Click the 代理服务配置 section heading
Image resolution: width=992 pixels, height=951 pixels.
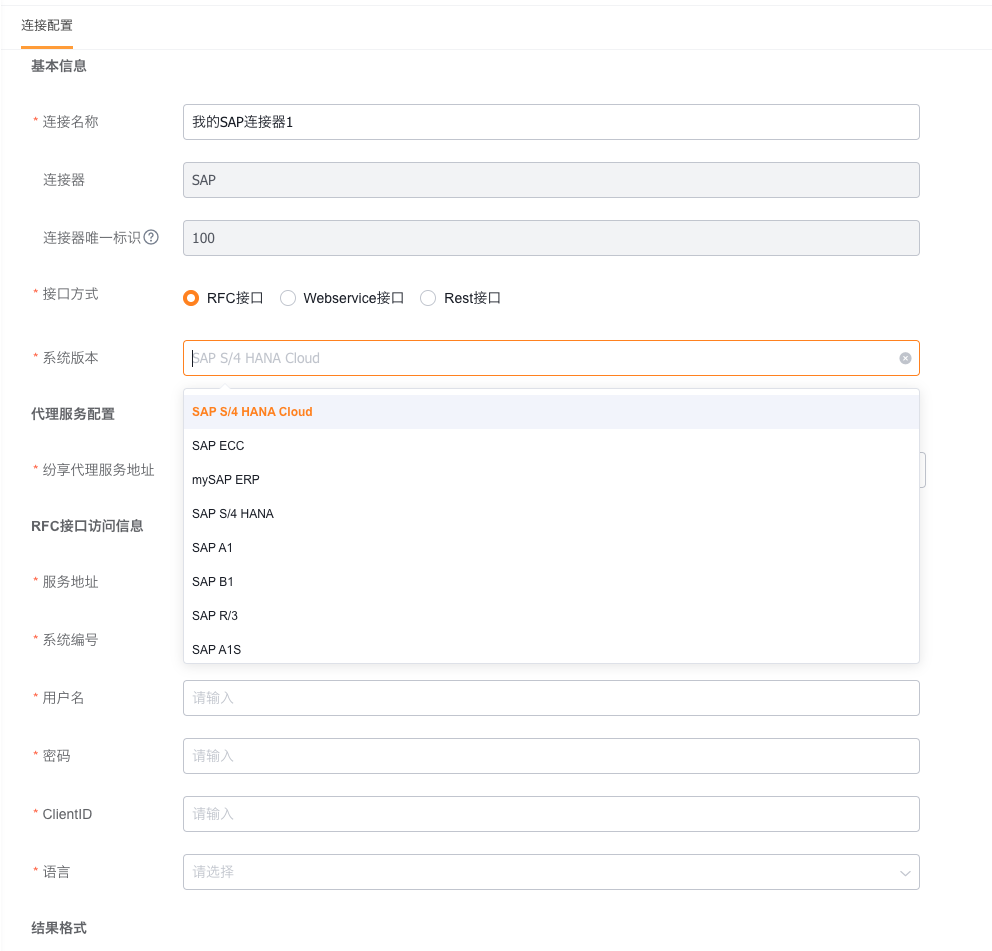point(73,414)
